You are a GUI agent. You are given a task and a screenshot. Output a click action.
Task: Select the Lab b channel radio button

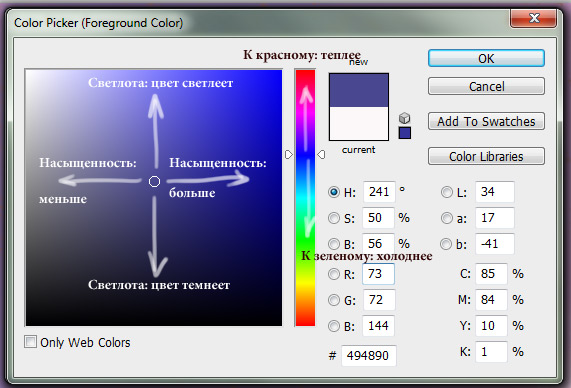[x=446, y=244]
